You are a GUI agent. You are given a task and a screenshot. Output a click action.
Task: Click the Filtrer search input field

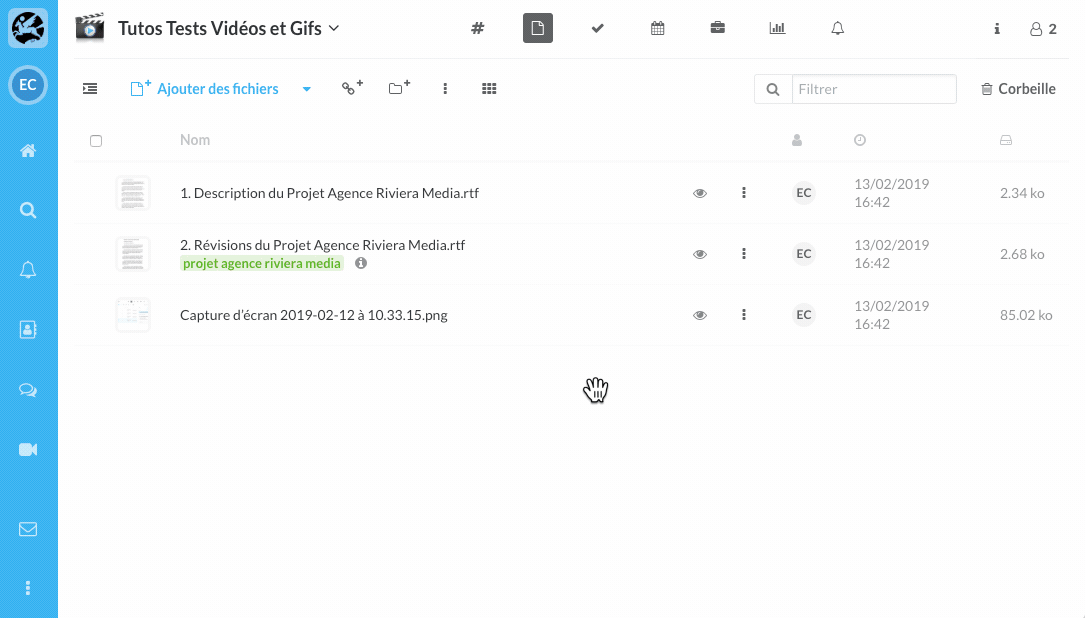click(x=873, y=89)
